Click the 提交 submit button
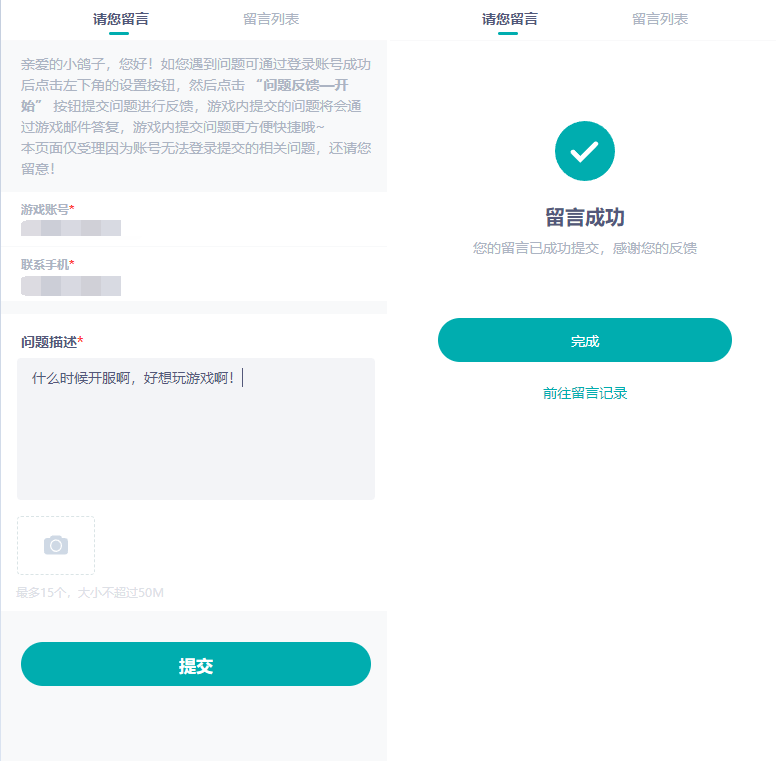776x761 pixels. pyautogui.click(x=196, y=664)
